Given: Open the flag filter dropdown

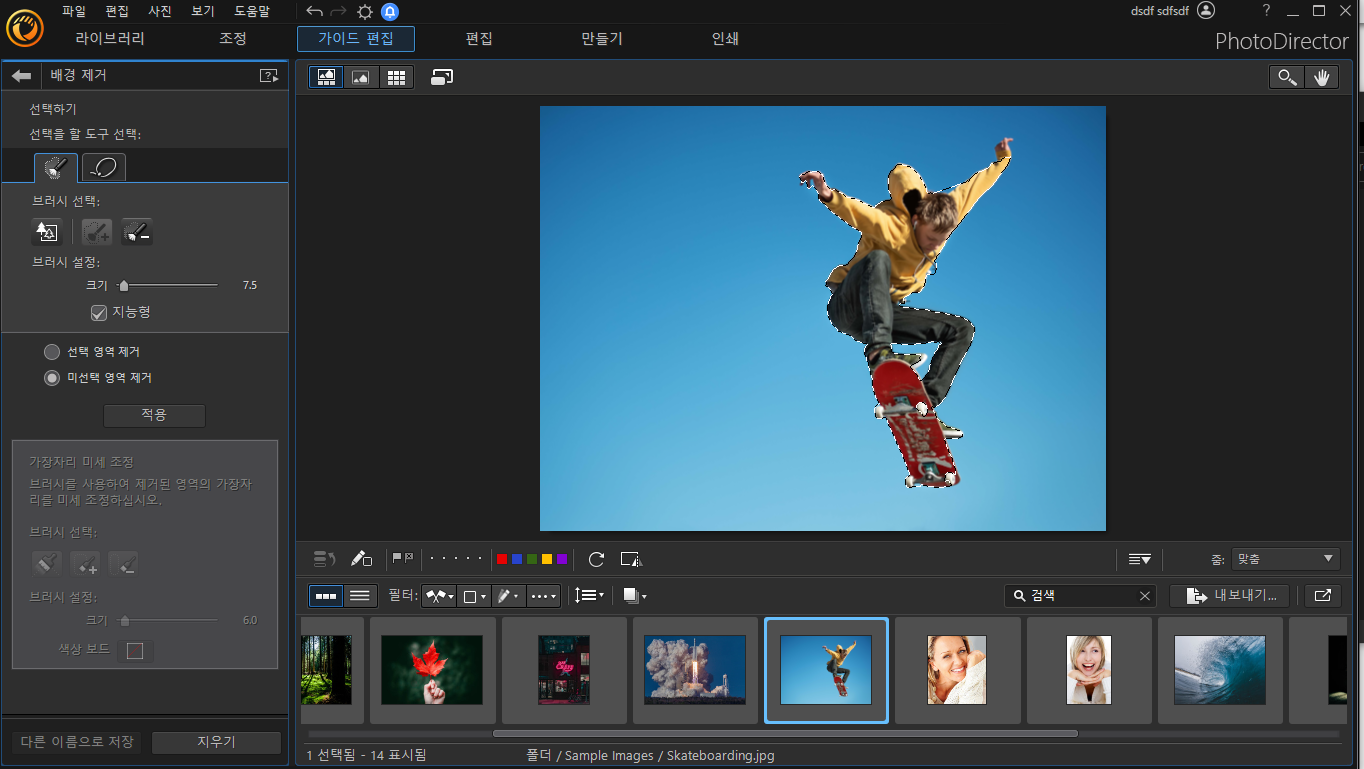Looking at the screenshot, I should coord(439,596).
